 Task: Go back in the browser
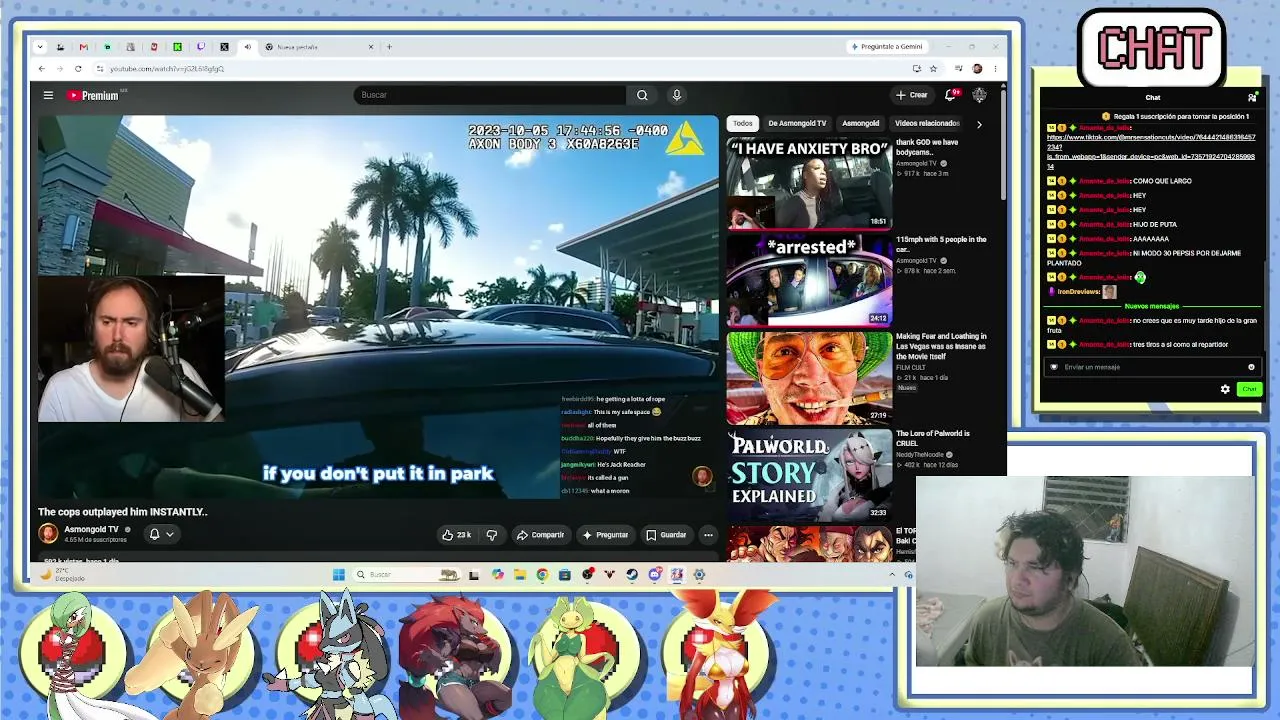[x=41, y=69]
